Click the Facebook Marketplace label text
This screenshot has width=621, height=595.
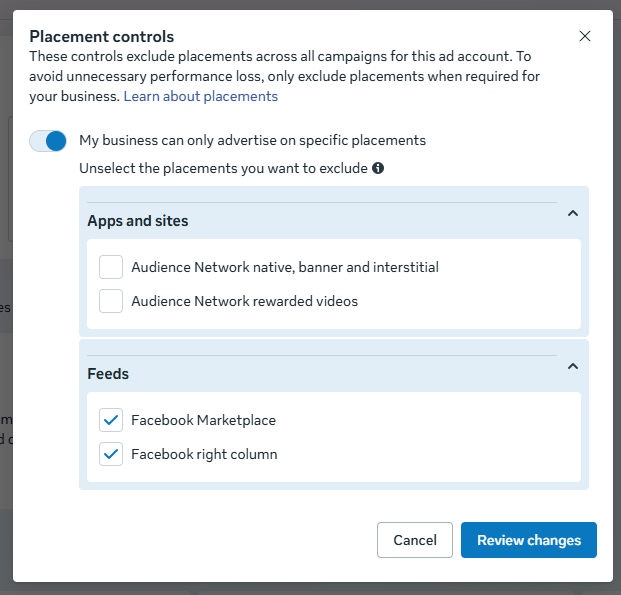coord(203,420)
